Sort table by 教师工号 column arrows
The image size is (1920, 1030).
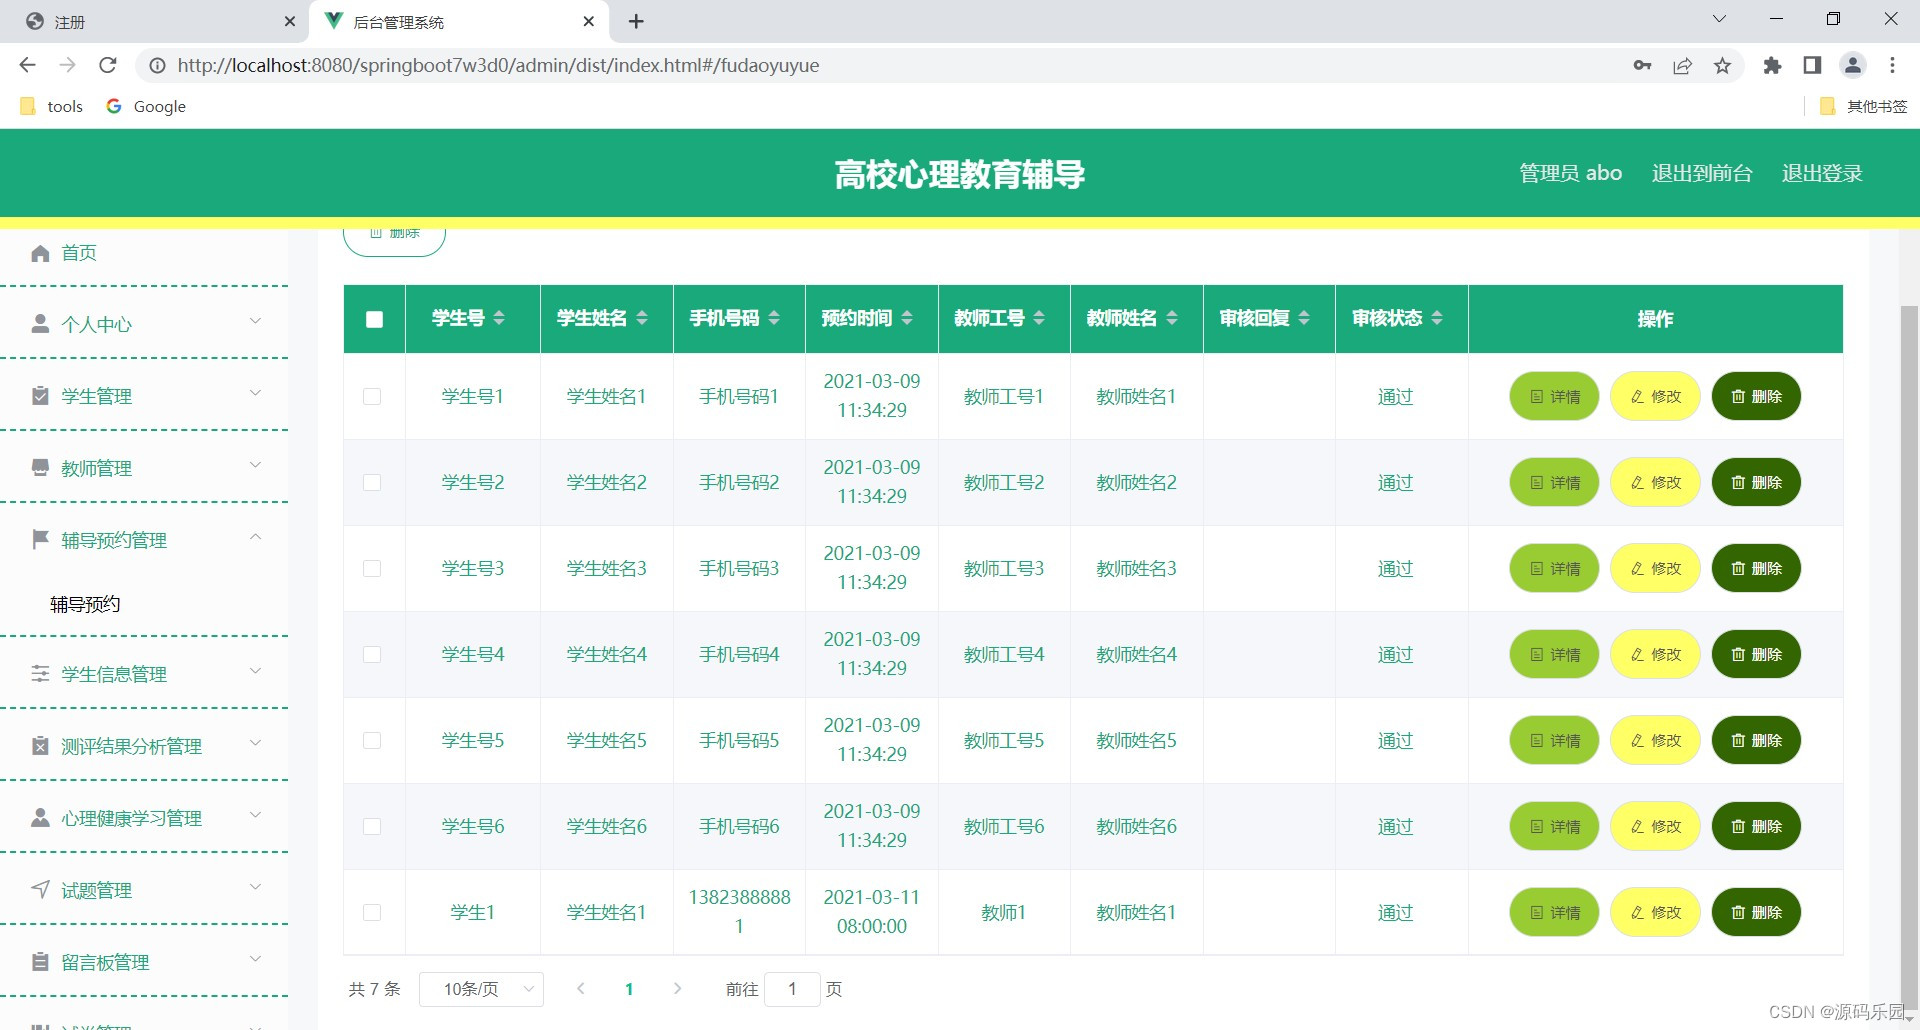pos(1039,318)
